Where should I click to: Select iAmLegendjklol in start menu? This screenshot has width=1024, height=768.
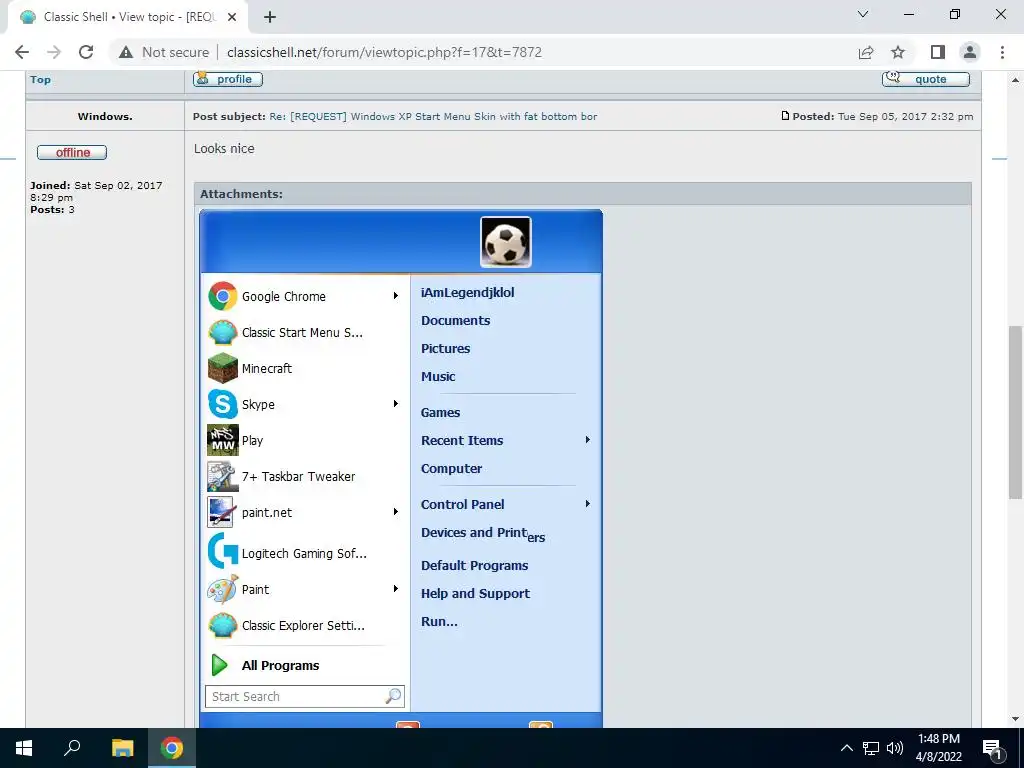point(468,293)
